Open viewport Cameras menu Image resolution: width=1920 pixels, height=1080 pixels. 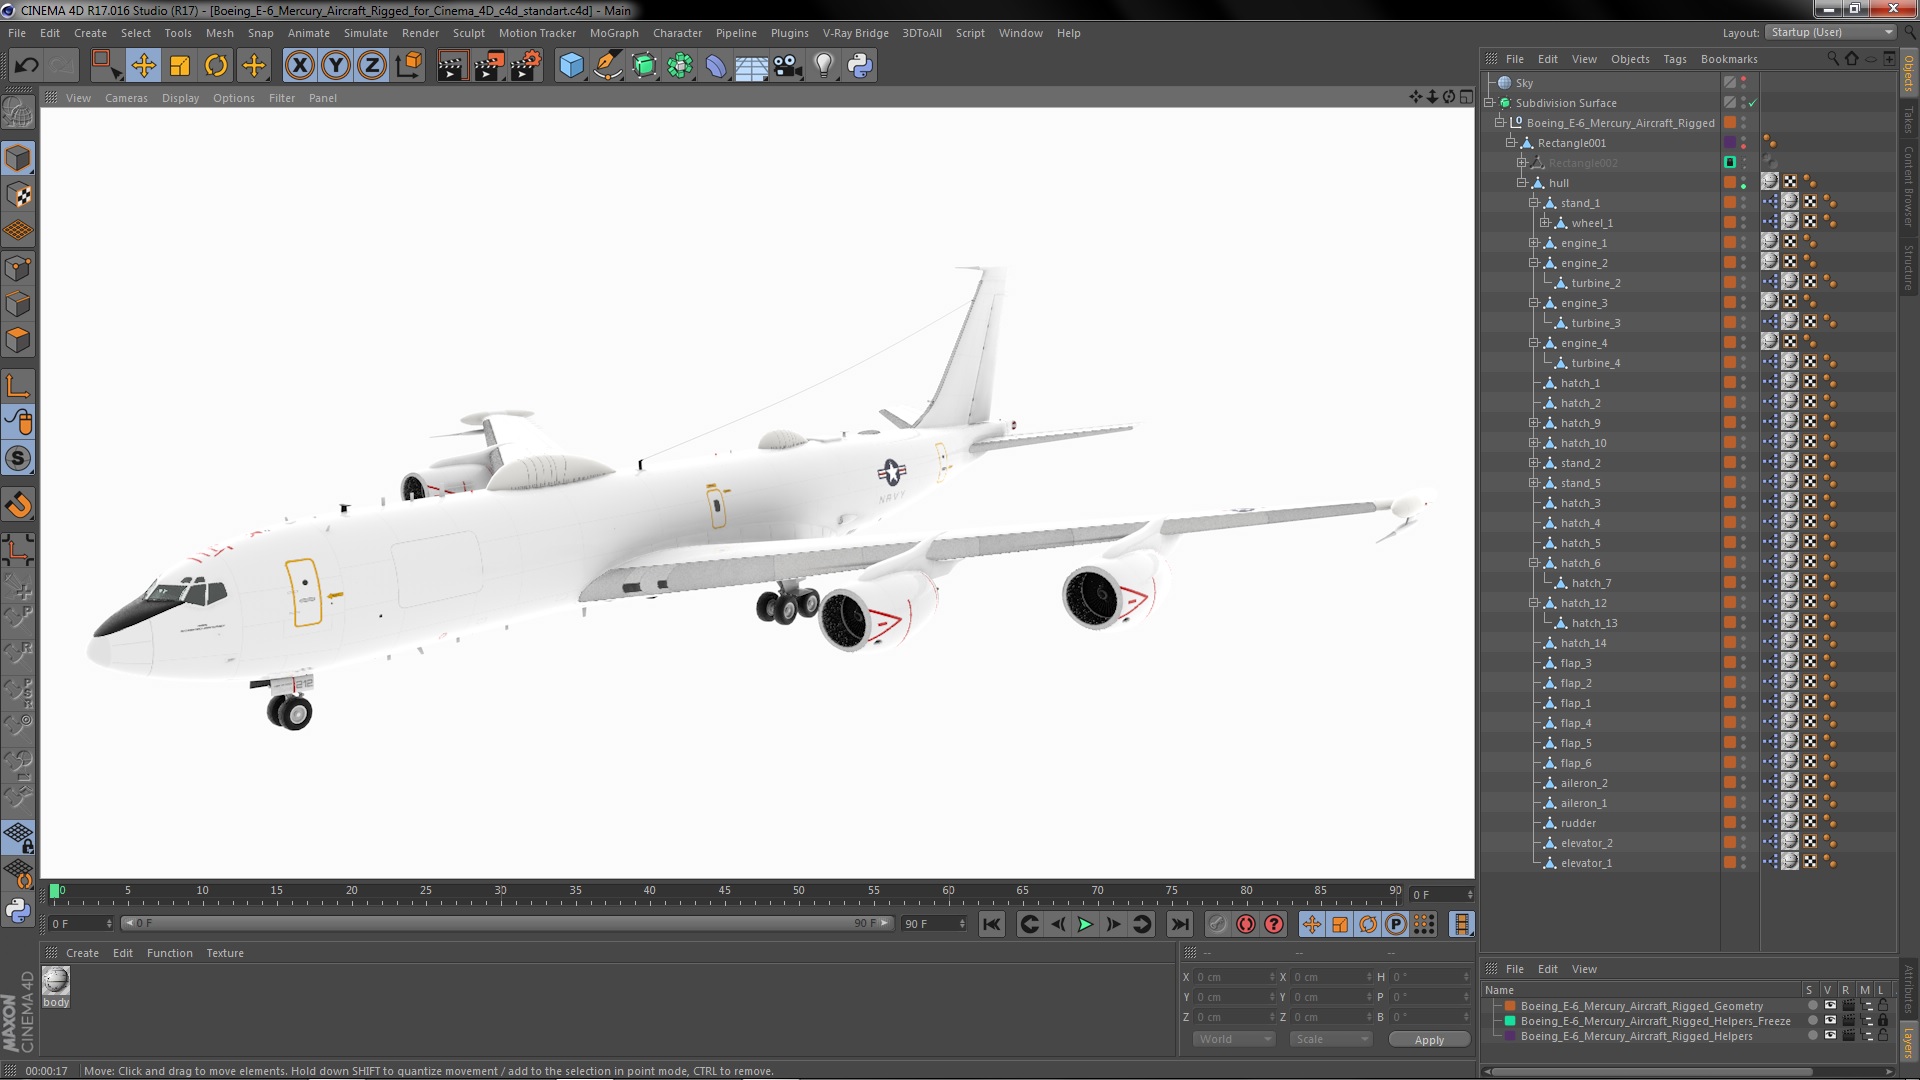(126, 98)
